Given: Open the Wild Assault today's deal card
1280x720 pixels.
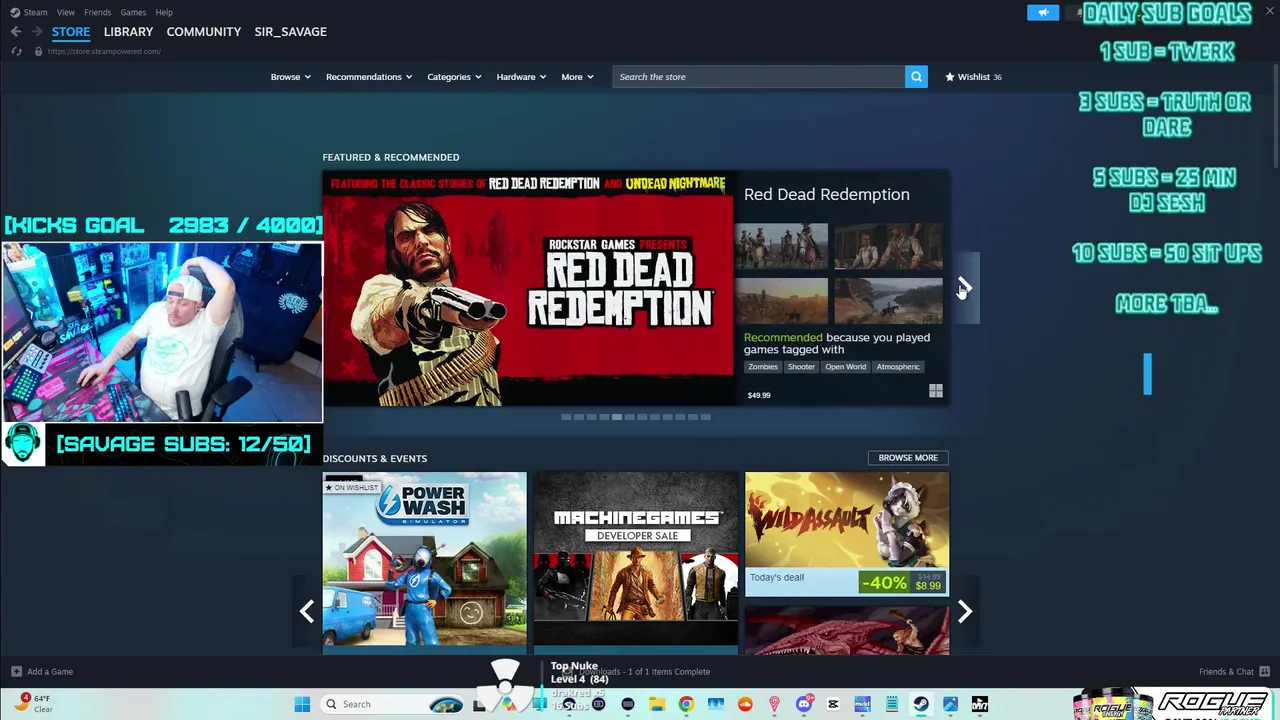Looking at the screenshot, I should (x=847, y=534).
